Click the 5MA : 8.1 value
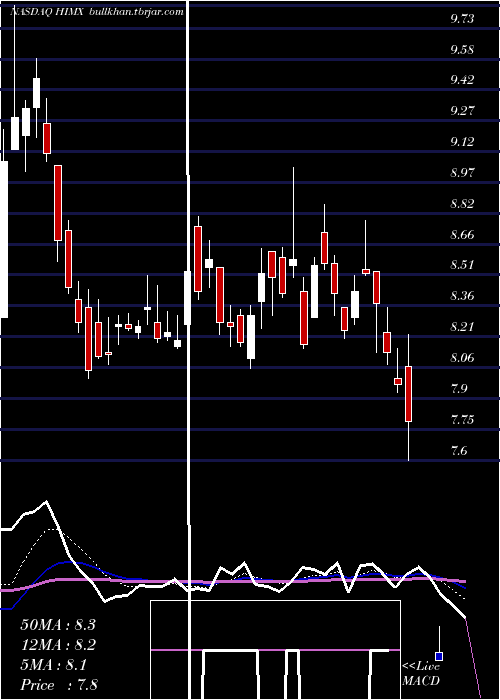The width and height of the screenshot is (500, 700). click(x=54, y=665)
